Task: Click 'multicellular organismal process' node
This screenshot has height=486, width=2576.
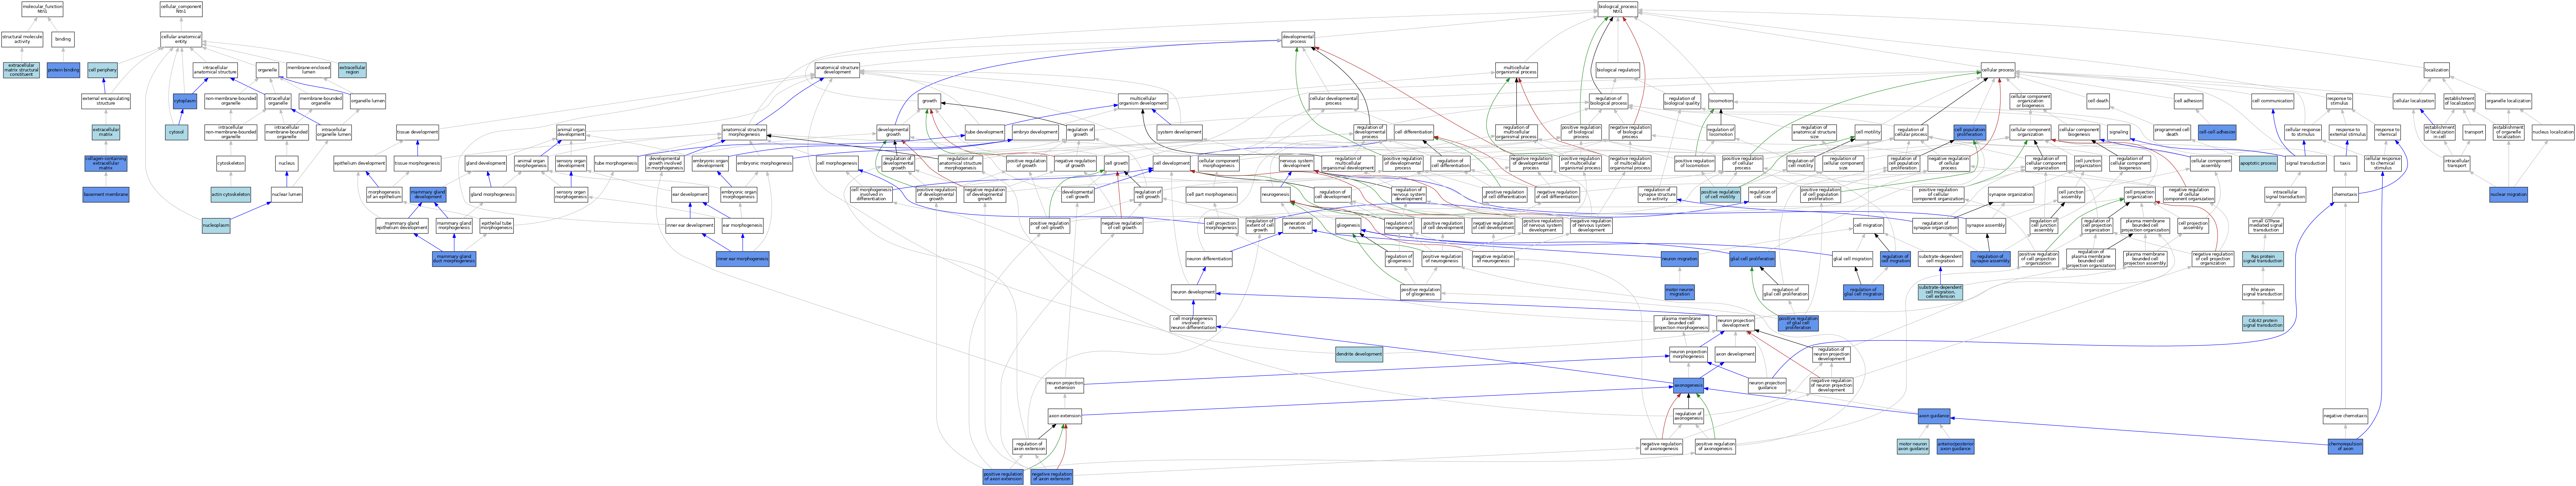Action: click(x=1516, y=70)
